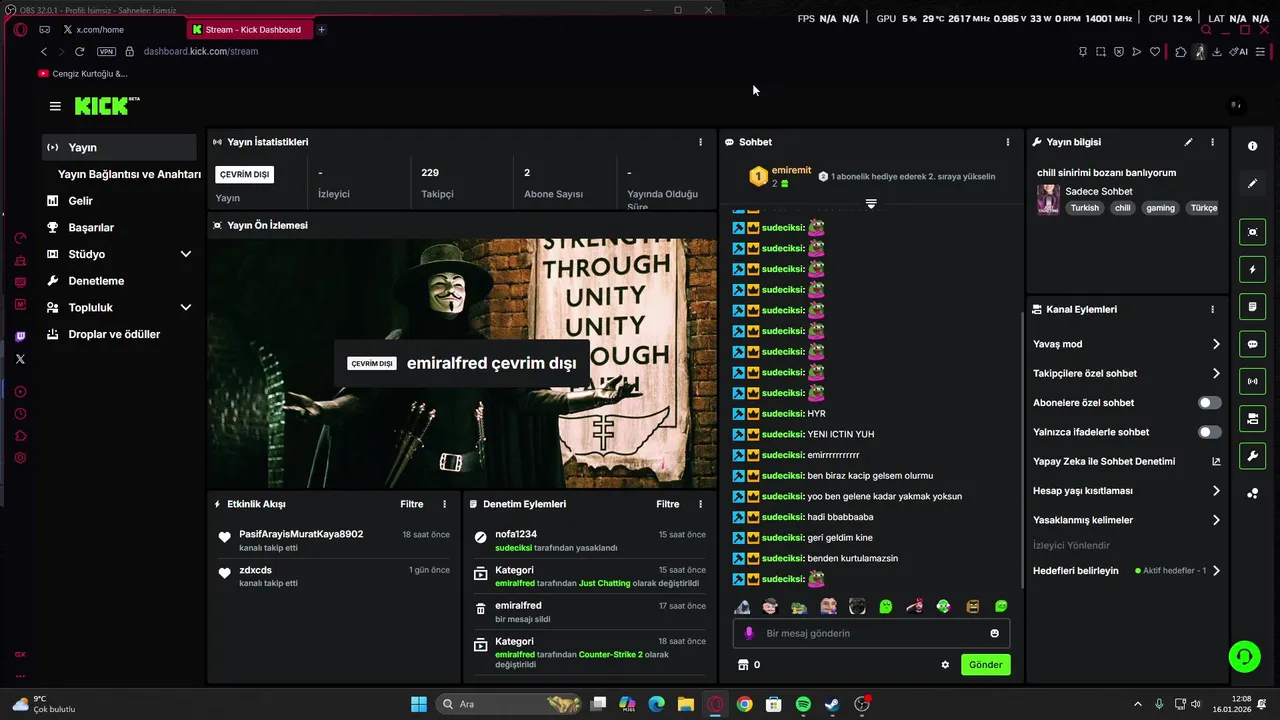This screenshot has width=1280, height=720.
Task: Open Spotify from taskbar
Action: click(803, 704)
